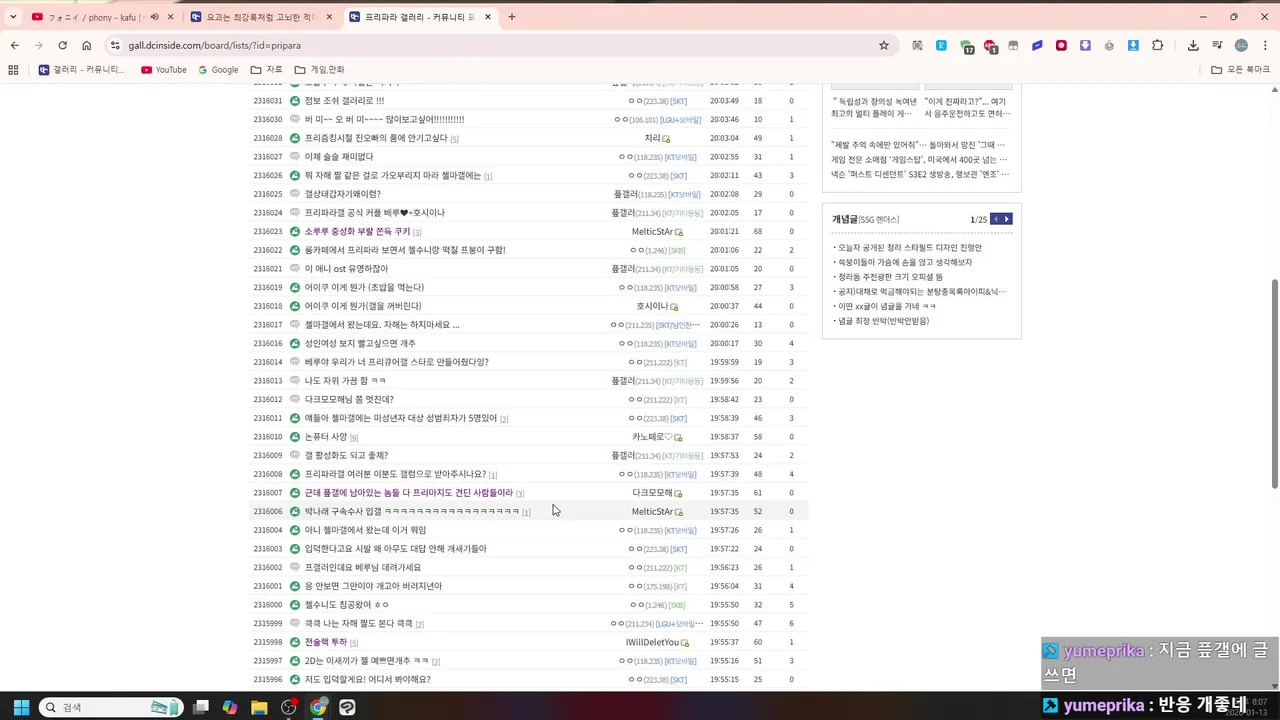Launch Copilot from the taskbar
Screen dimensions: 1280x720
tap(230, 707)
